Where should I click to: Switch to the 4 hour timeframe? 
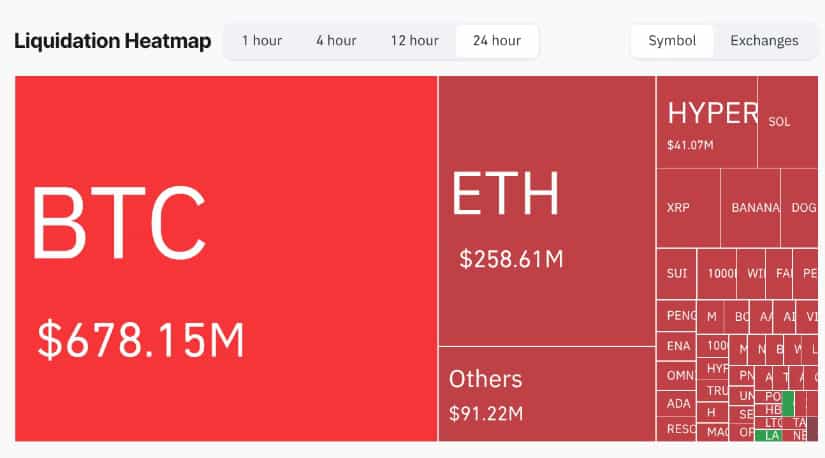(x=336, y=41)
